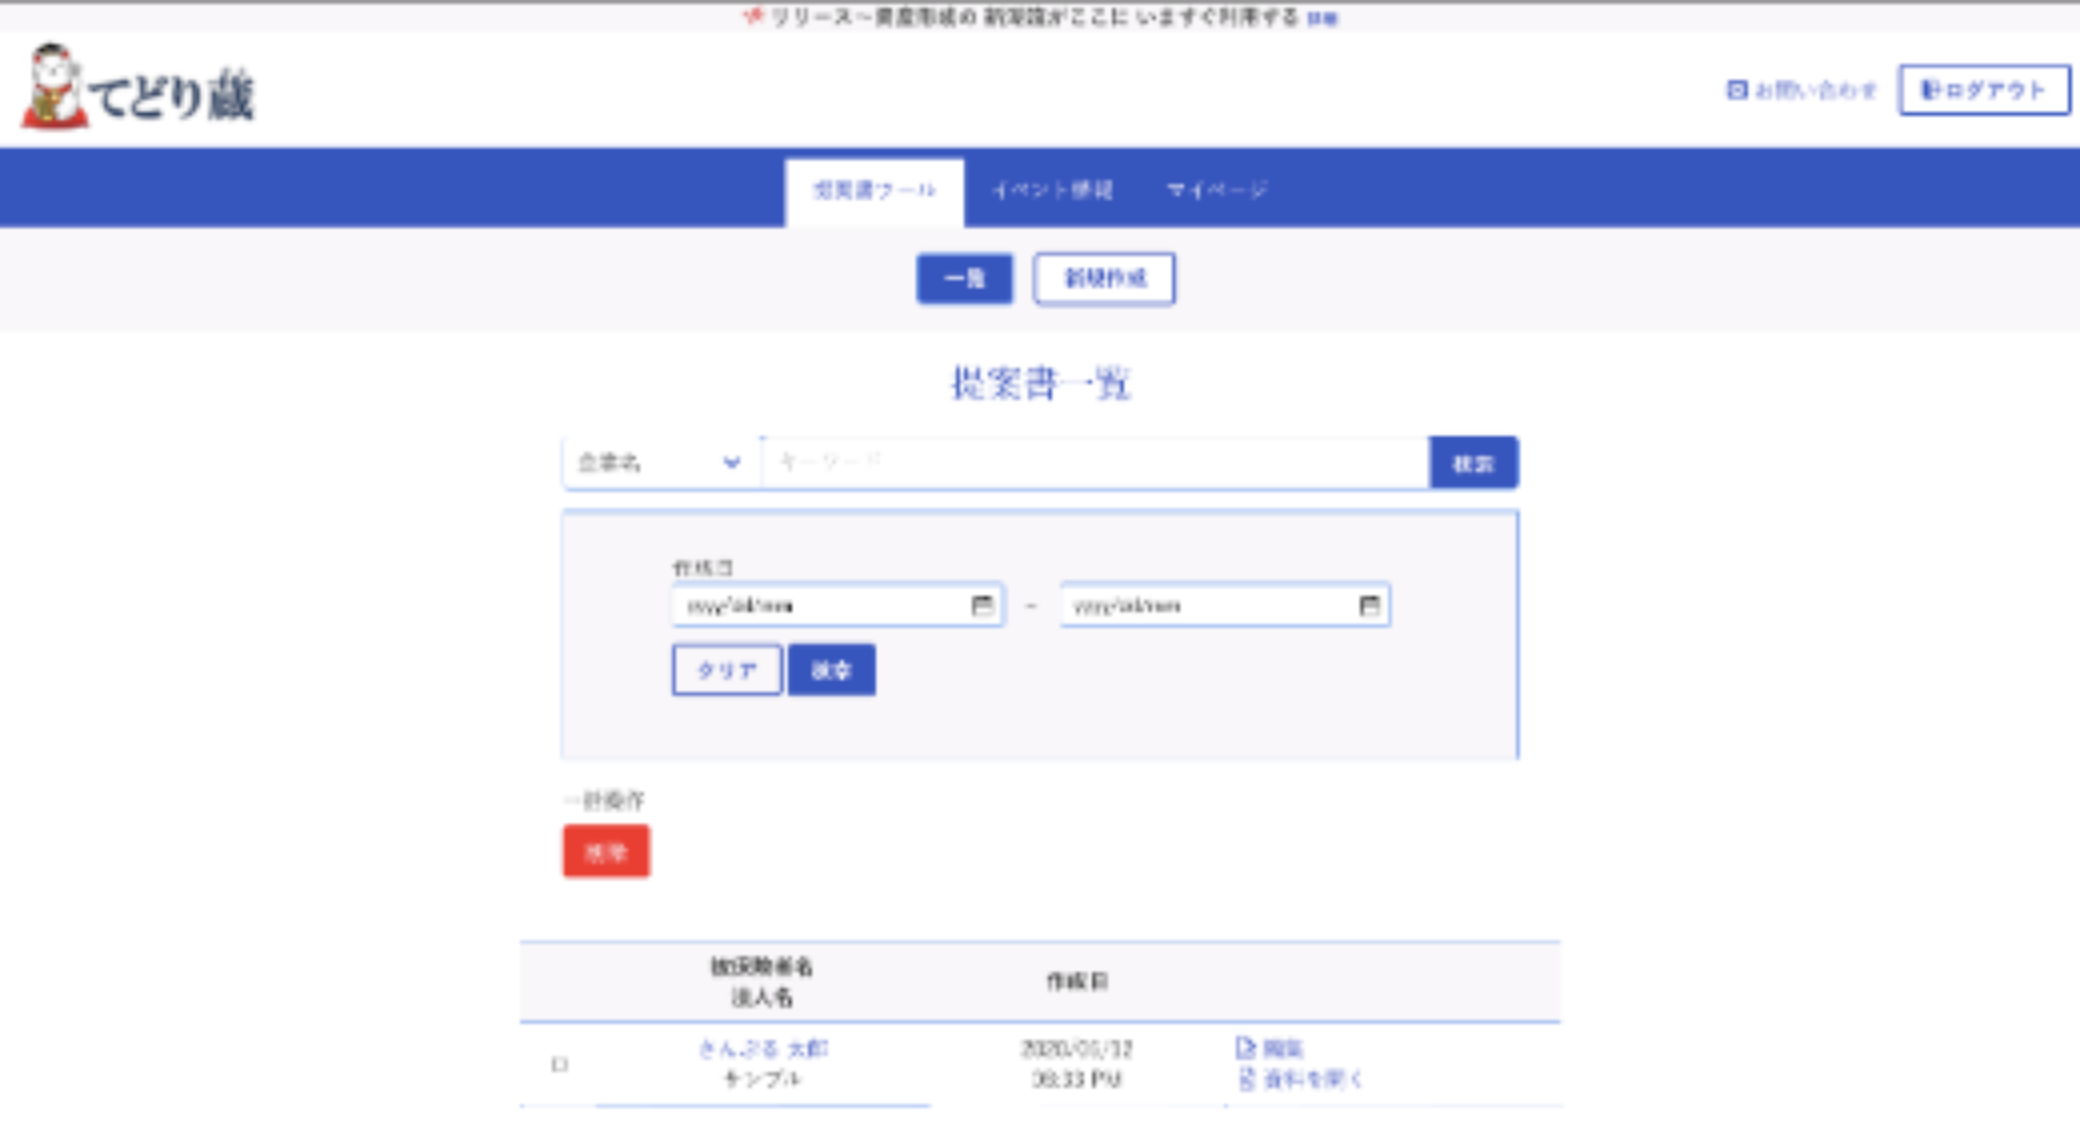Click the ログアウト logout button

tap(1984, 90)
